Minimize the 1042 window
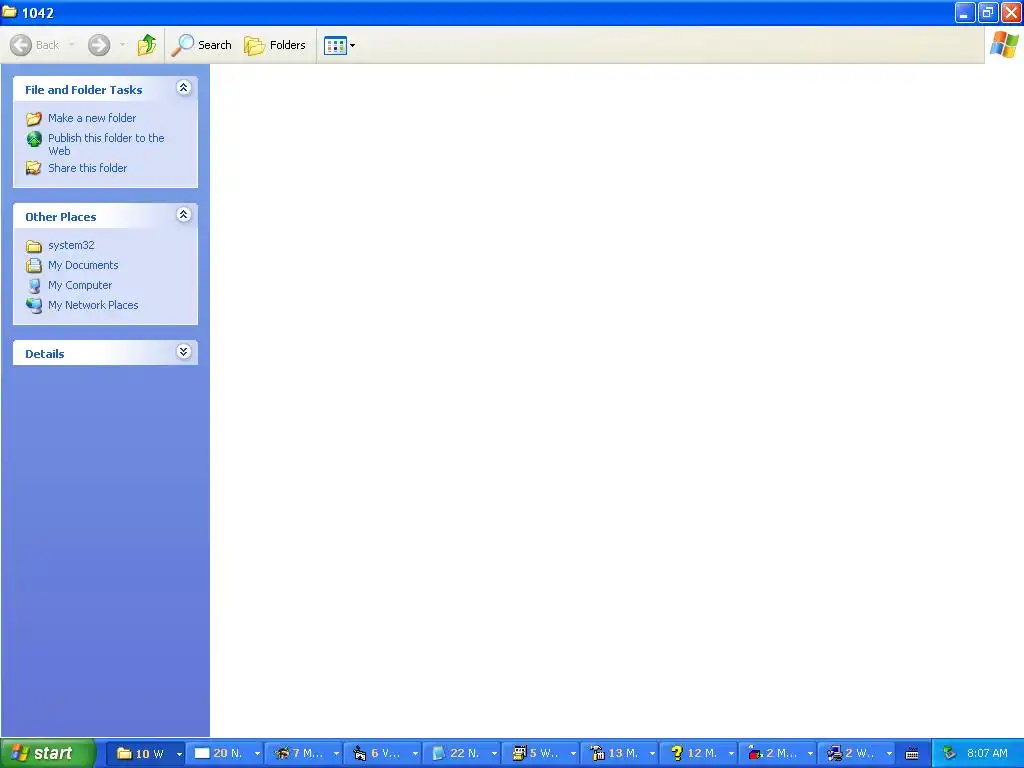This screenshot has width=1024, height=768. (965, 12)
